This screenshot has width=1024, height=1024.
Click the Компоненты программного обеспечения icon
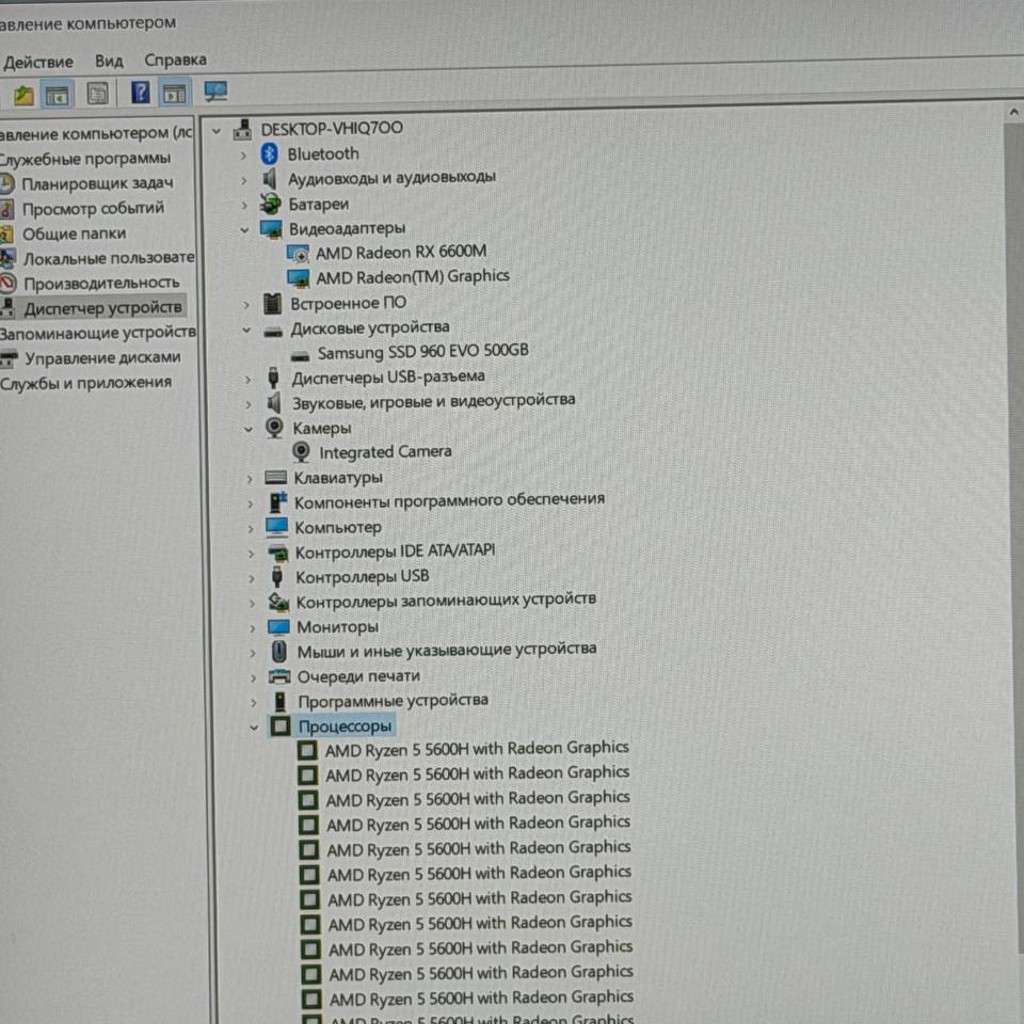point(278,502)
